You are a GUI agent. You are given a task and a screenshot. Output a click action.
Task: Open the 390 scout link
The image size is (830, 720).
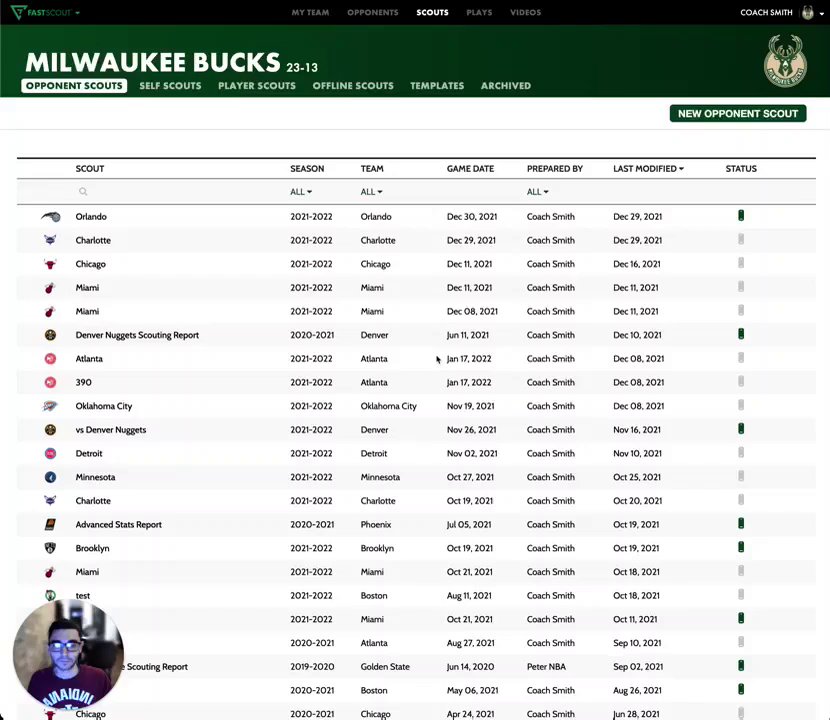[83, 382]
